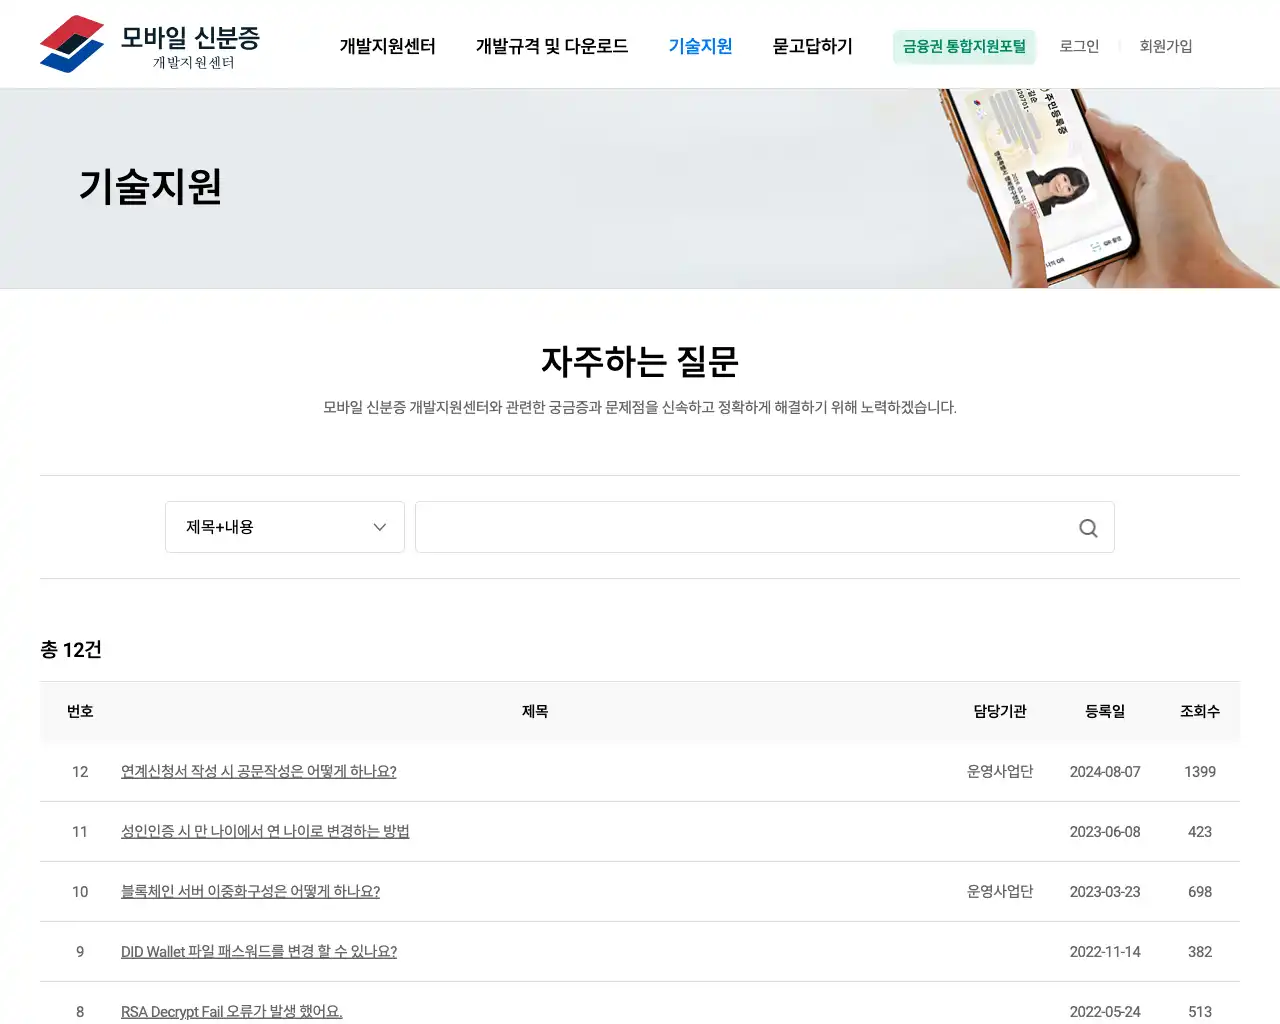The image size is (1280, 1024).
Task: Click the search magnifier icon
Action: (1087, 527)
